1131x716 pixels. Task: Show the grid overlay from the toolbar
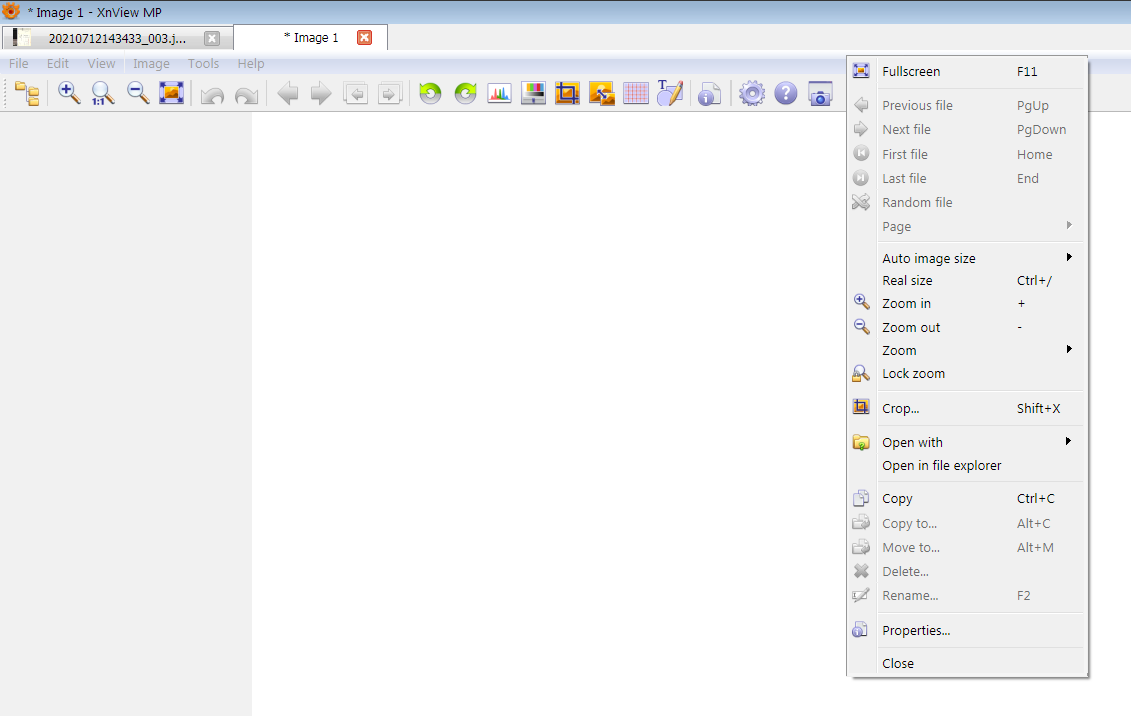point(636,94)
